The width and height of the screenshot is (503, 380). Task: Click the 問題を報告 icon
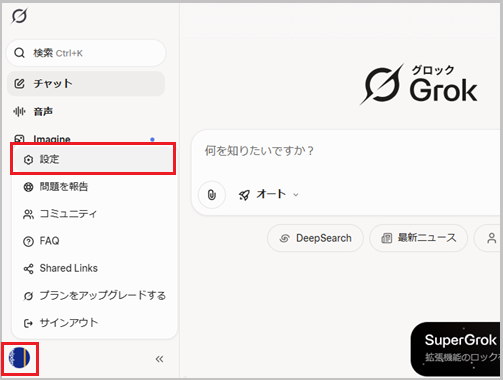pyautogui.click(x=28, y=187)
